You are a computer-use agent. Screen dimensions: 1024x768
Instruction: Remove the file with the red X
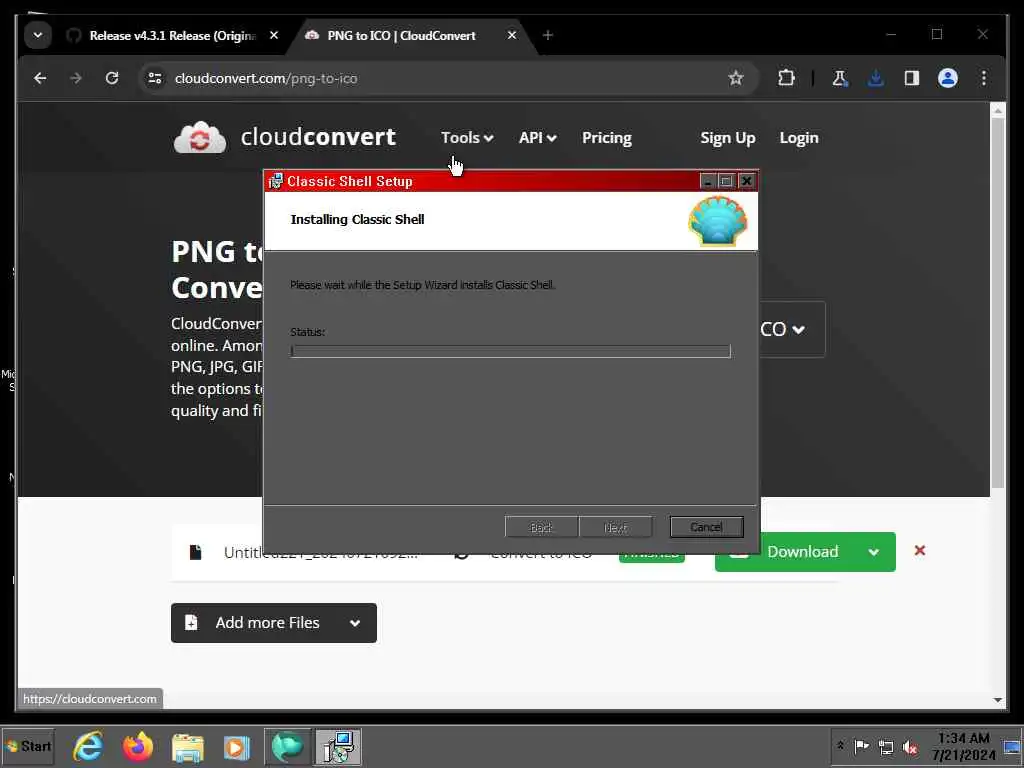point(920,551)
